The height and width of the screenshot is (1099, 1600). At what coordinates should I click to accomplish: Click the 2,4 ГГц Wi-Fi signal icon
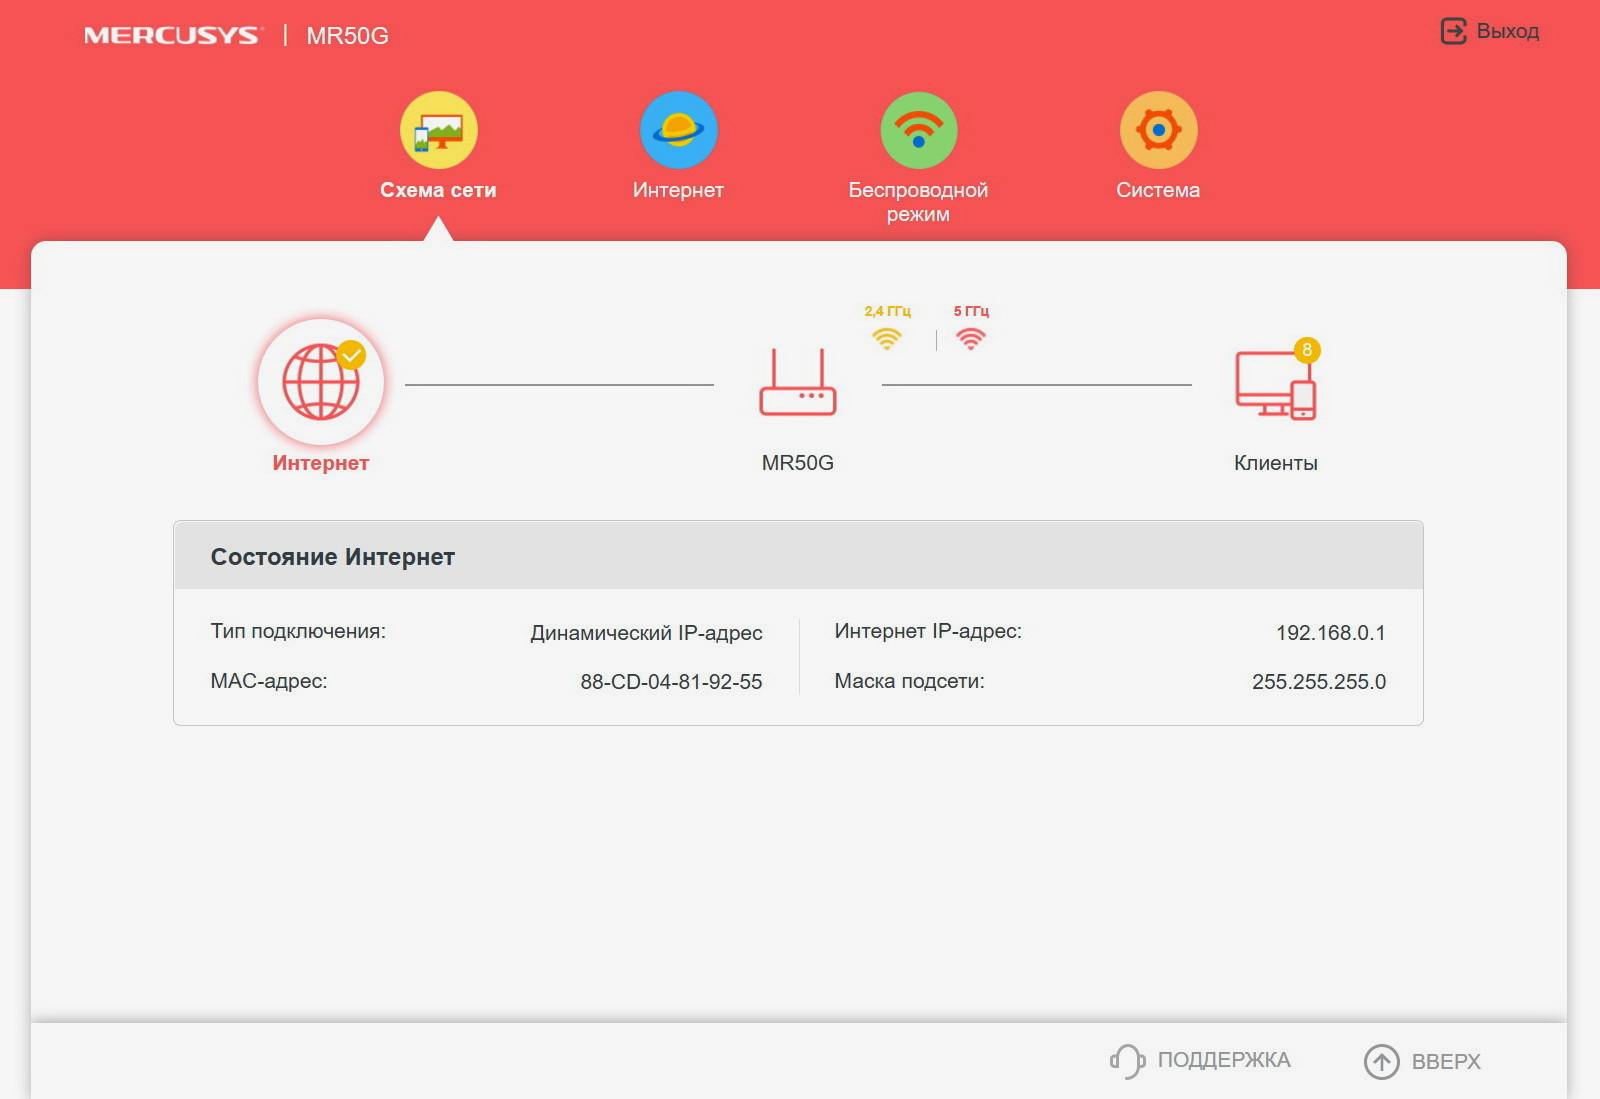click(x=886, y=338)
